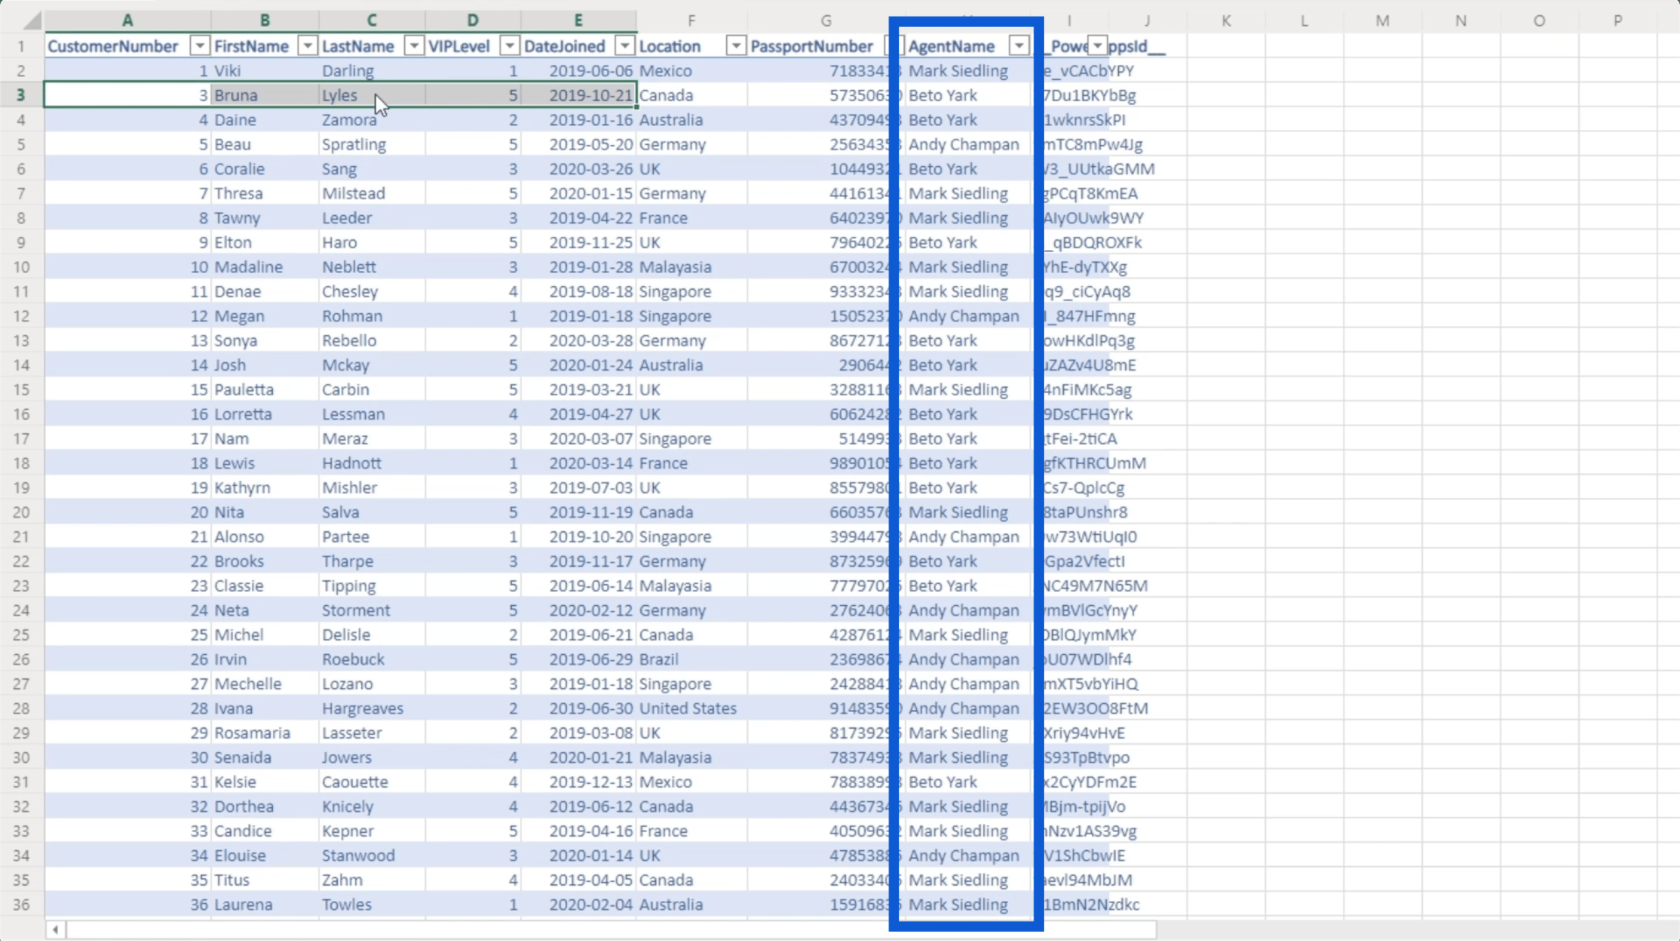This screenshot has height=941, width=1680.
Task: Click the cell containing 'Chesley'
Action: [x=372, y=291]
